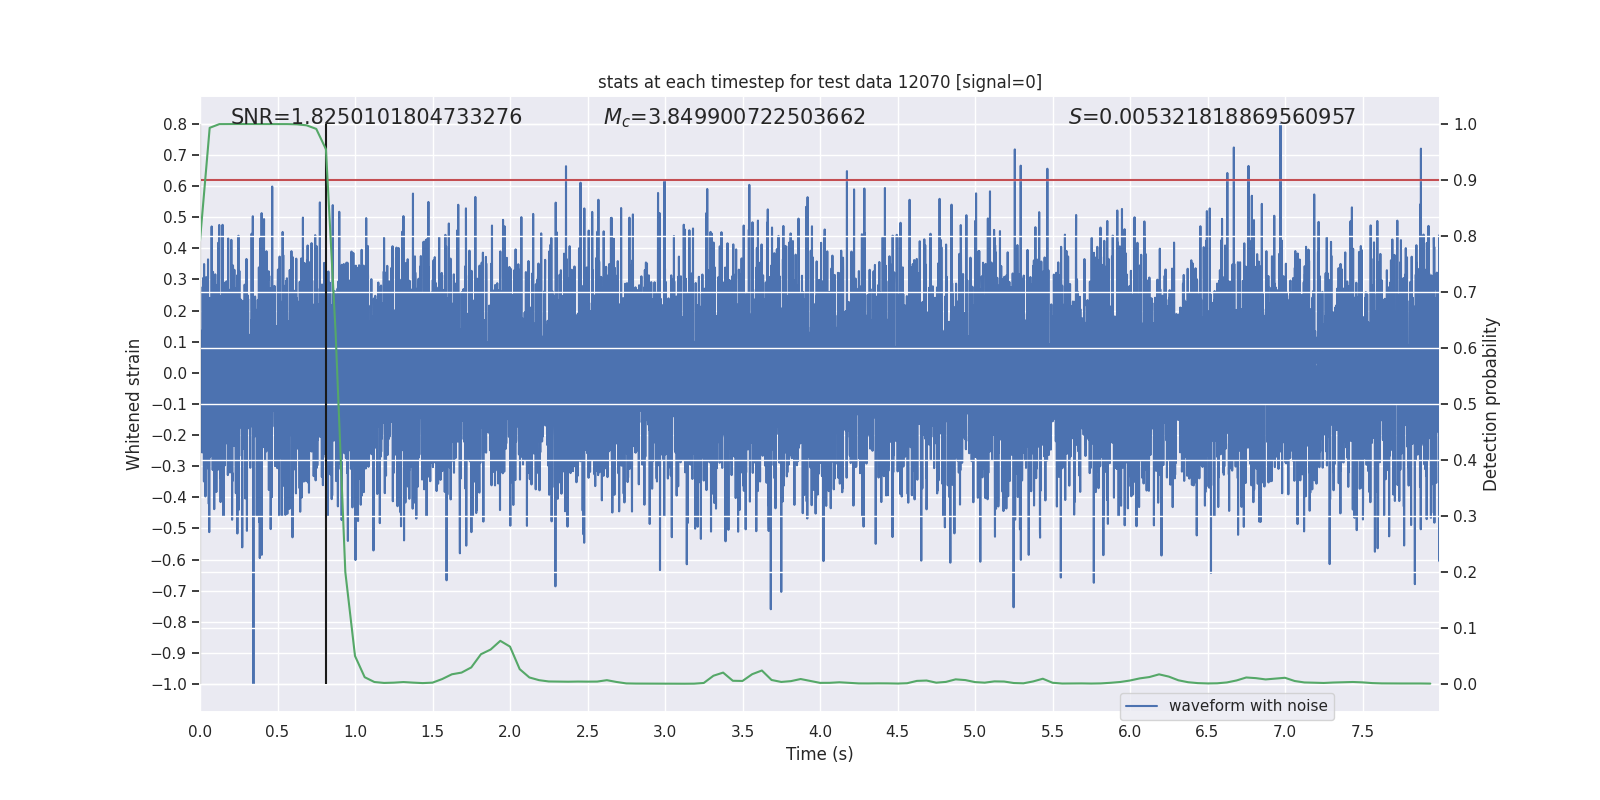Click the blue legend line sample
Viewport: 1600px width, 800px height.
(1142, 706)
